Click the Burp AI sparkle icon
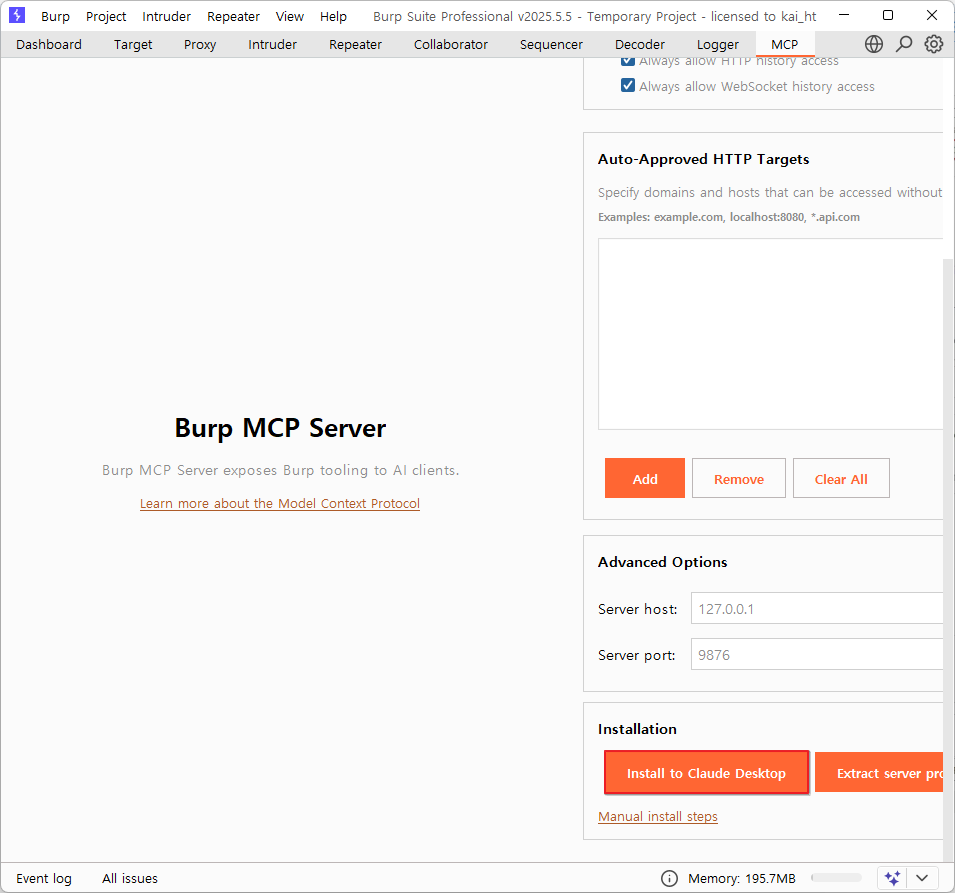The height and width of the screenshot is (893, 955). tap(892, 878)
